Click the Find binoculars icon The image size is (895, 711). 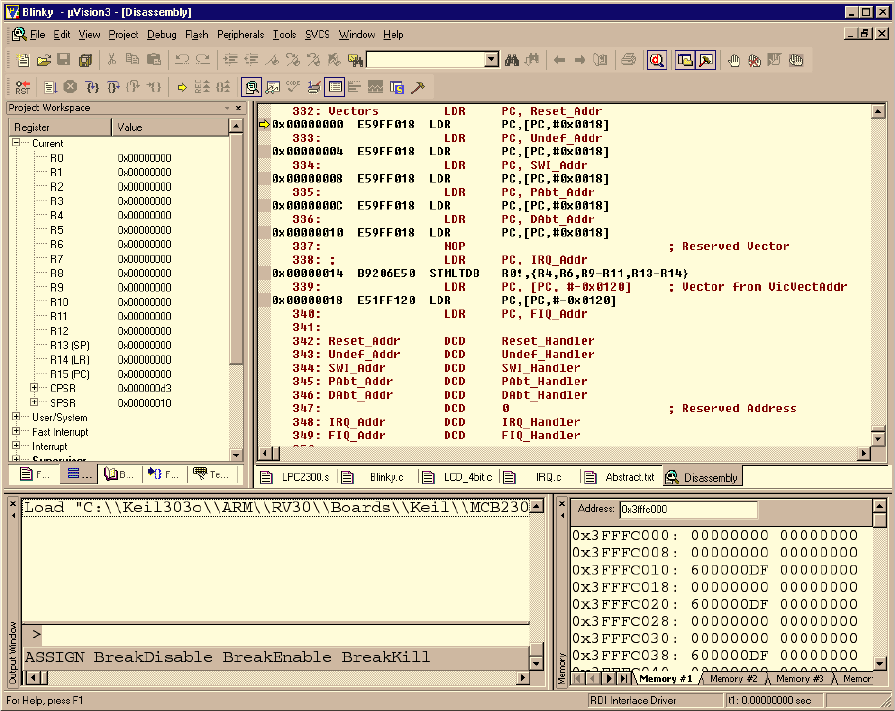(x=512, y=60)
